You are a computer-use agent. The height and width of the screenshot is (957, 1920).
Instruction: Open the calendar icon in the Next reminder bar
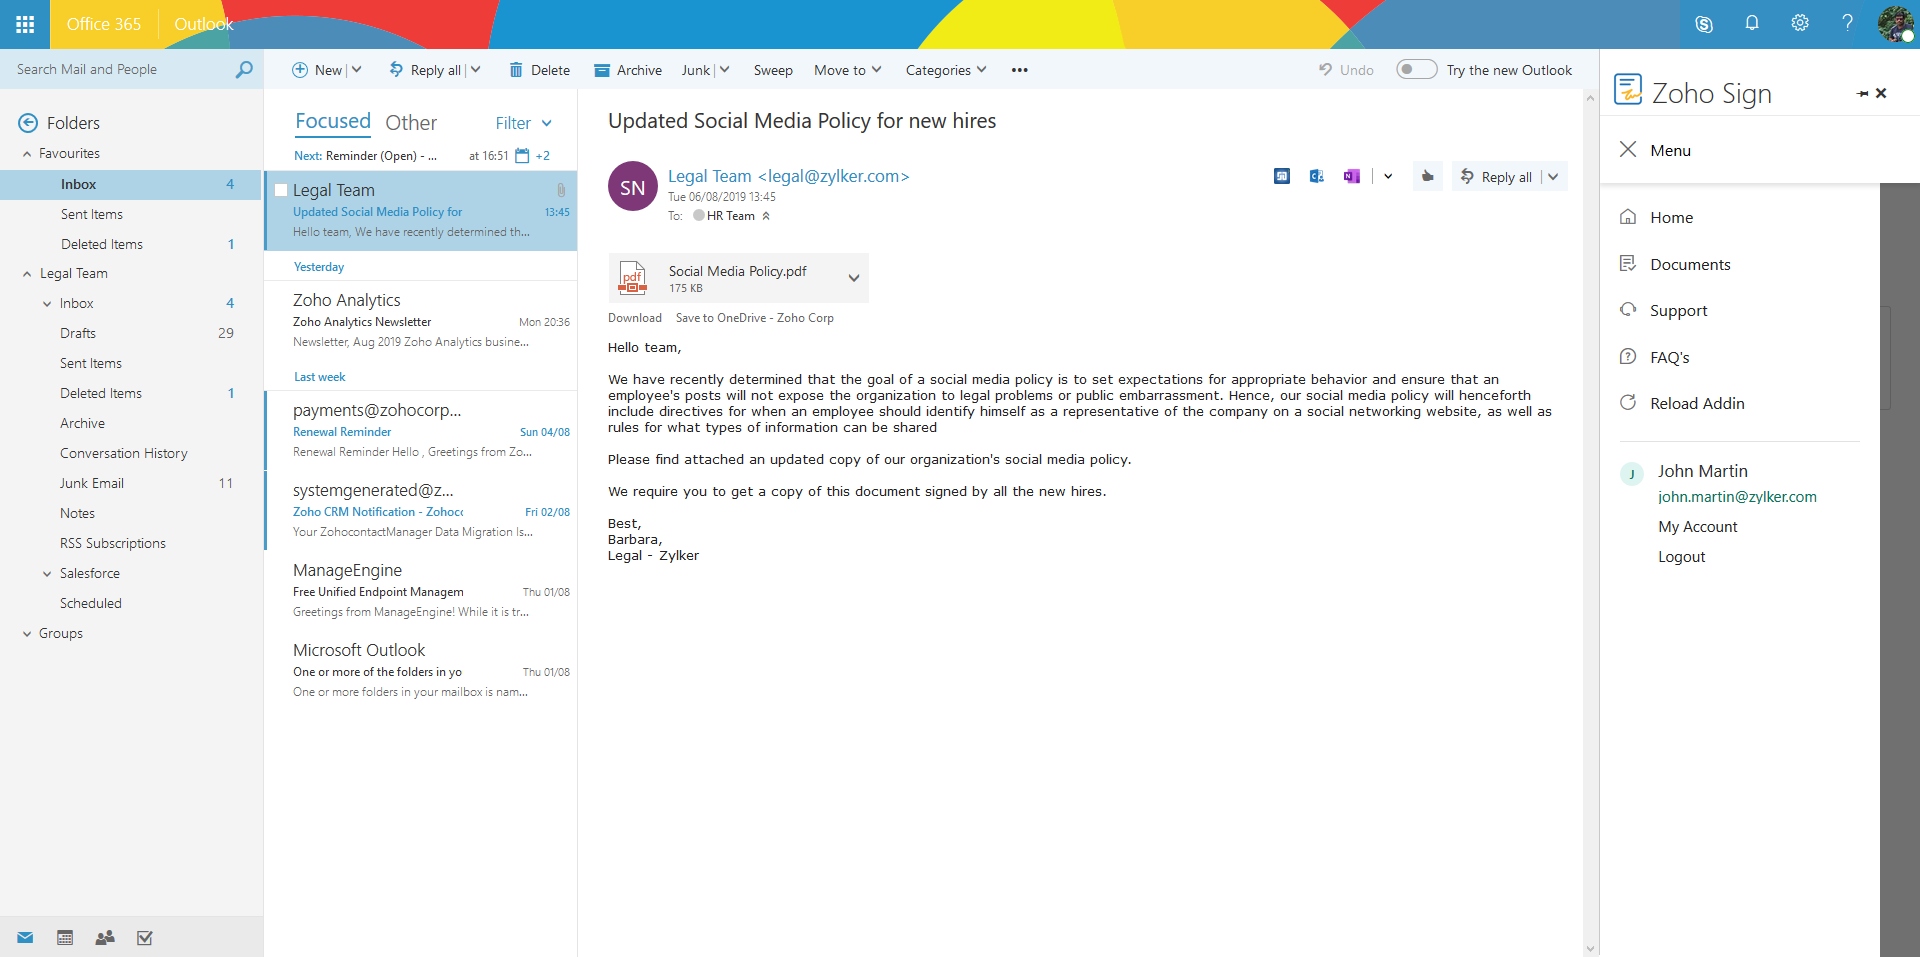coord(522,156)
